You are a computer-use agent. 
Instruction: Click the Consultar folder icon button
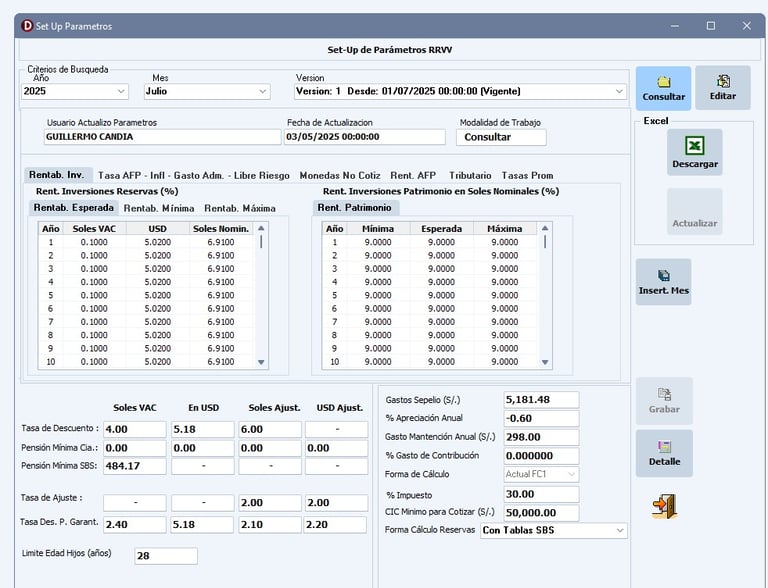(663, 88)
